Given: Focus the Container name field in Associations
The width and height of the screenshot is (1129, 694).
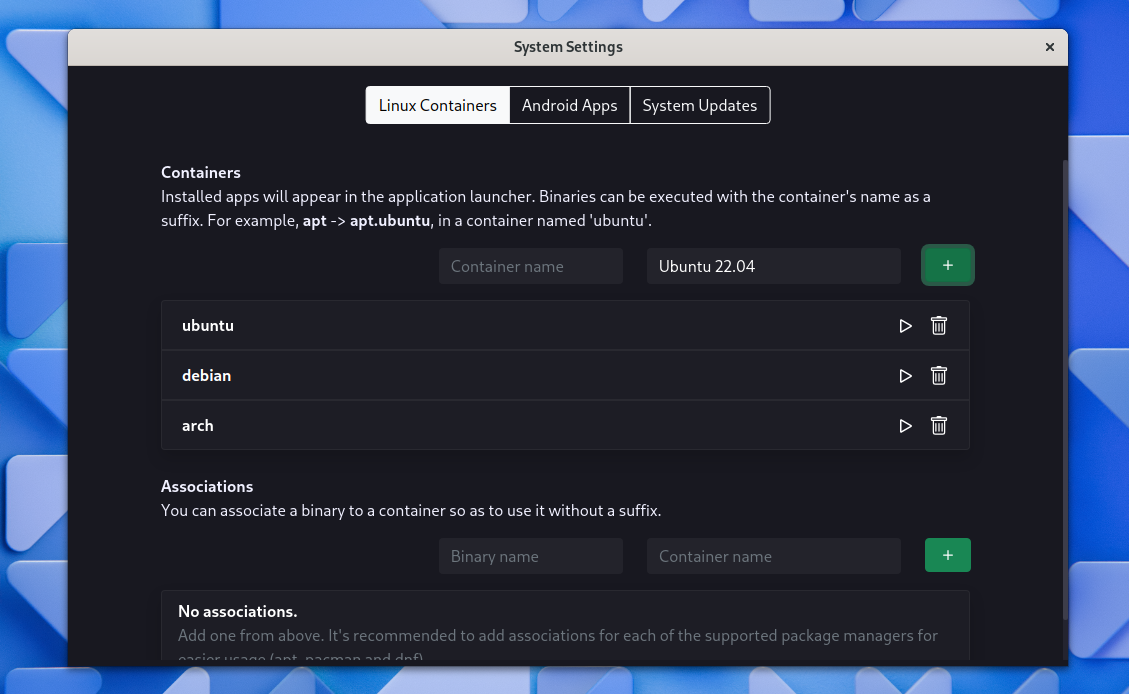Looking at the screenshot, I should 773,556.
